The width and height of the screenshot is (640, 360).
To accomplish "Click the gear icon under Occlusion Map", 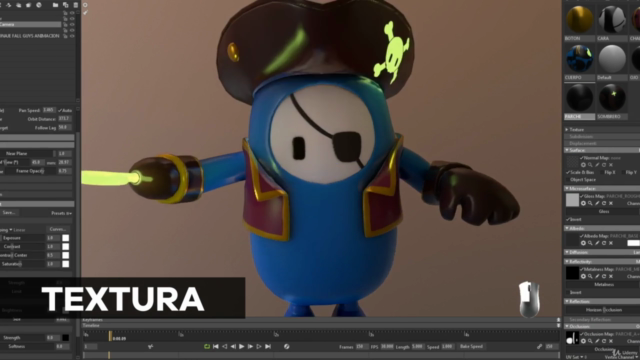I will pos(583,341).
